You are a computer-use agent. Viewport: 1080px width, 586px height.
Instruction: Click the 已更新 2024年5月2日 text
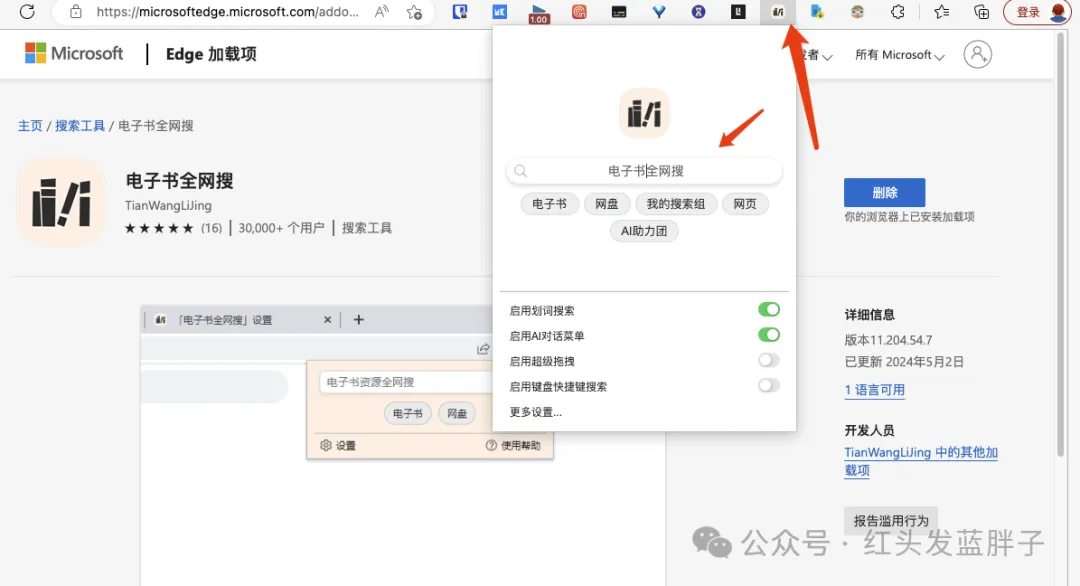click(904, 362)
